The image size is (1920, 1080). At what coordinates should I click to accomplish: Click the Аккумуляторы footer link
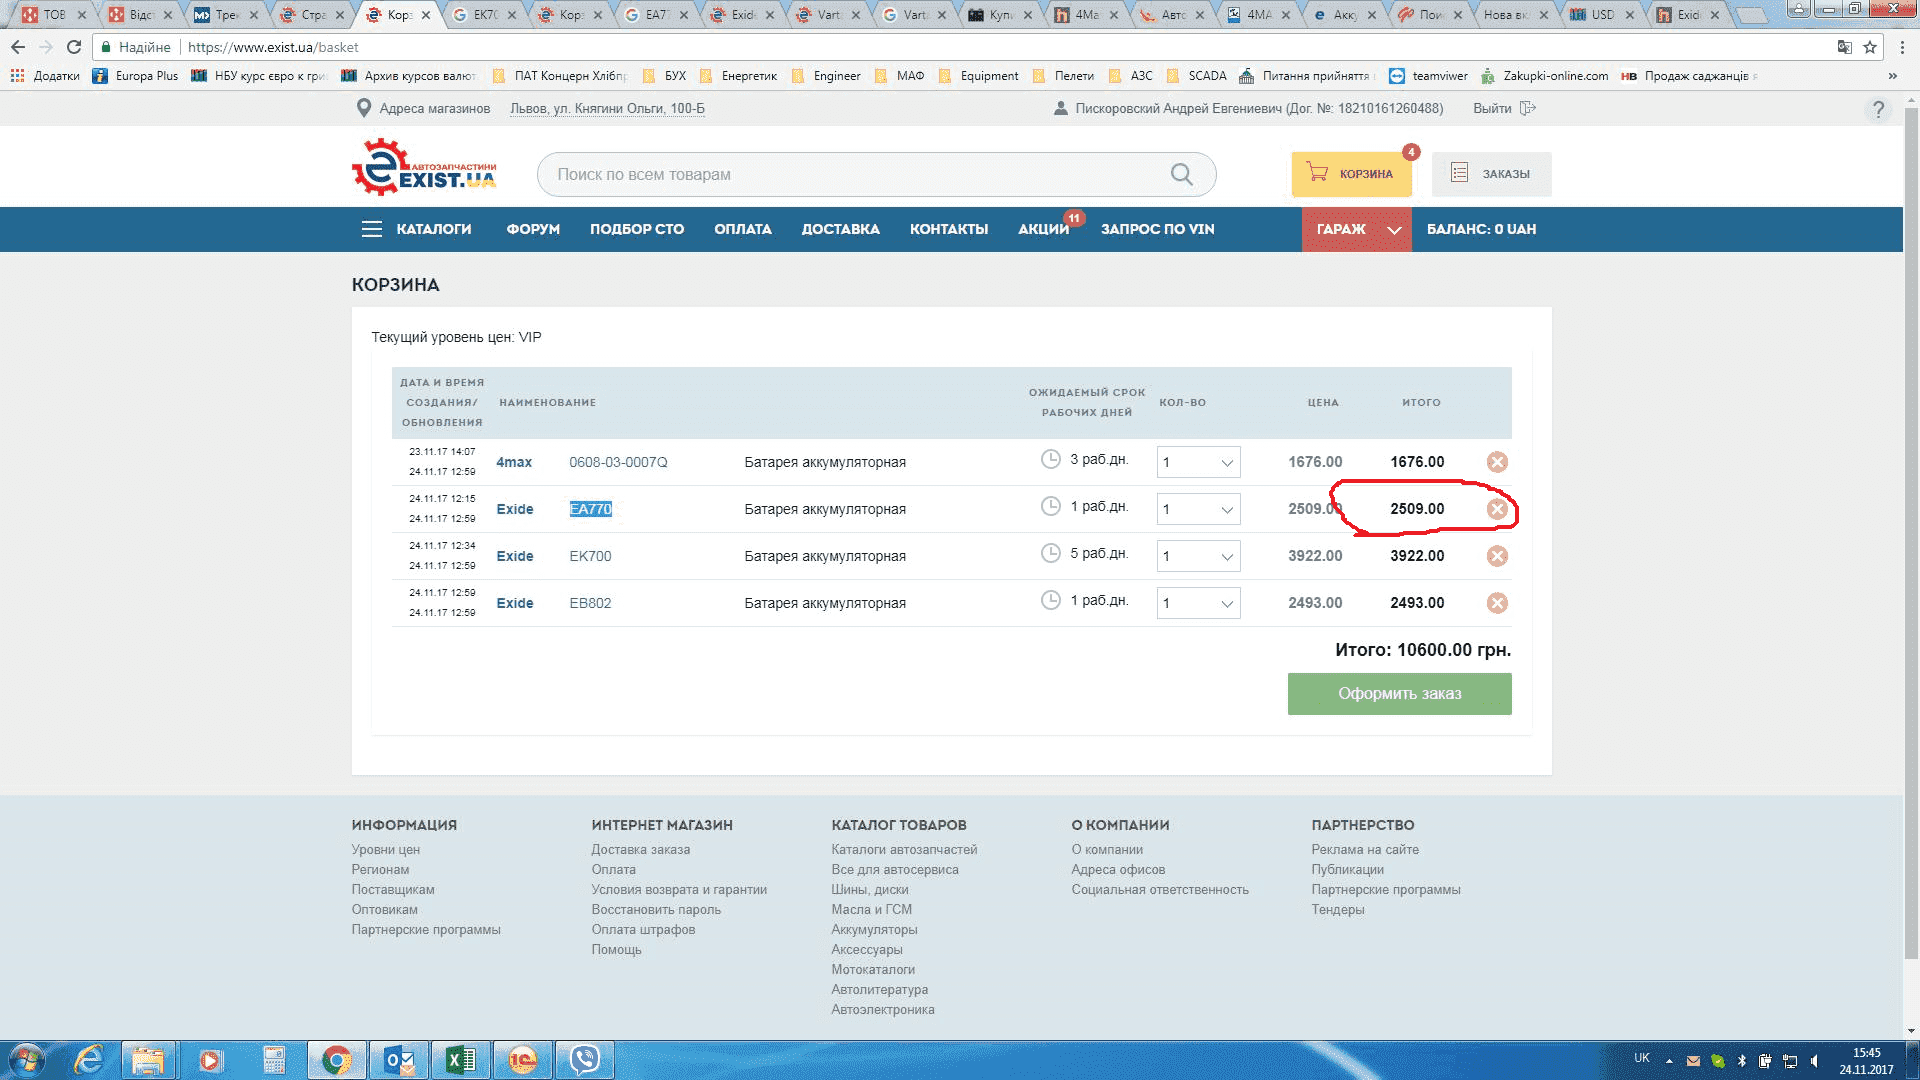[874, 929]
